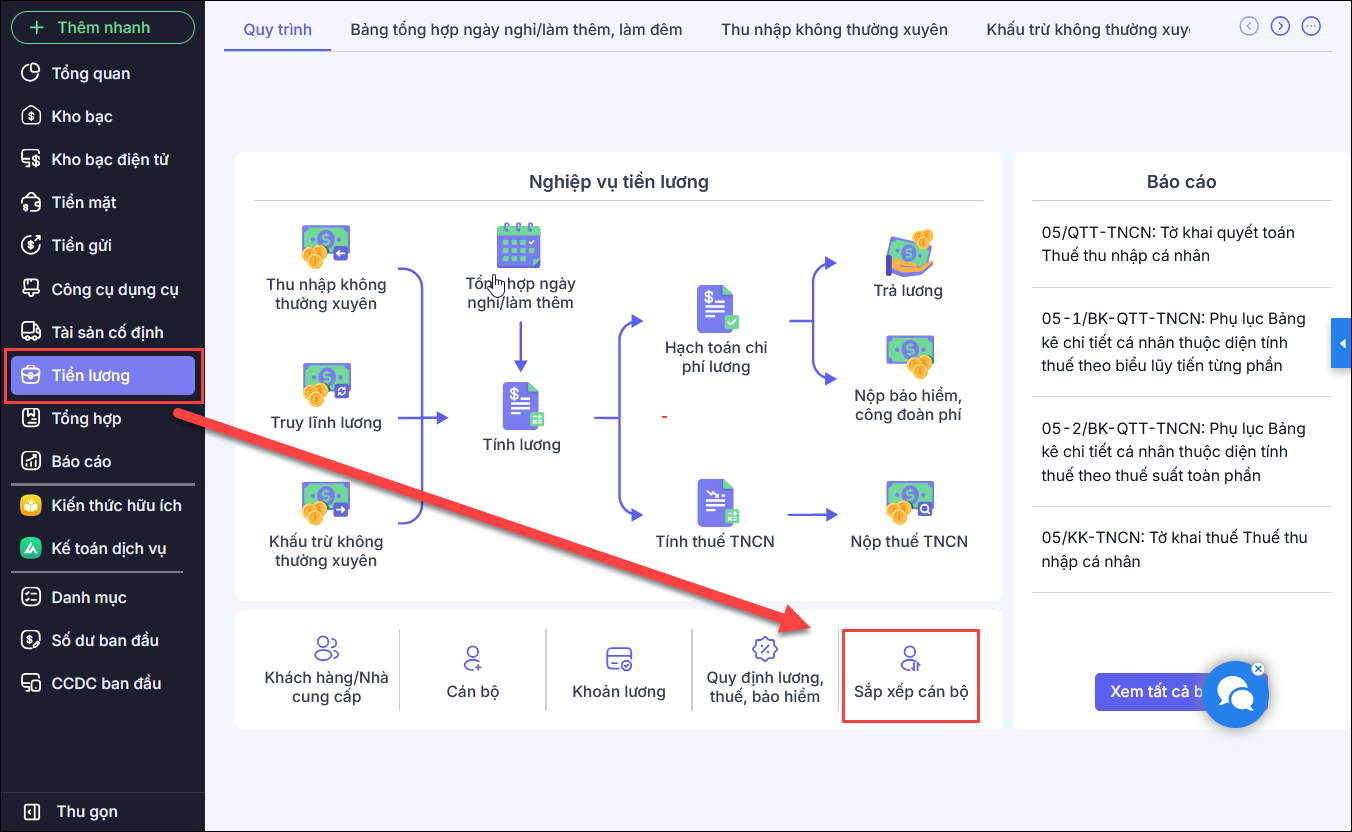Open the Tính lương document icon

522,406
